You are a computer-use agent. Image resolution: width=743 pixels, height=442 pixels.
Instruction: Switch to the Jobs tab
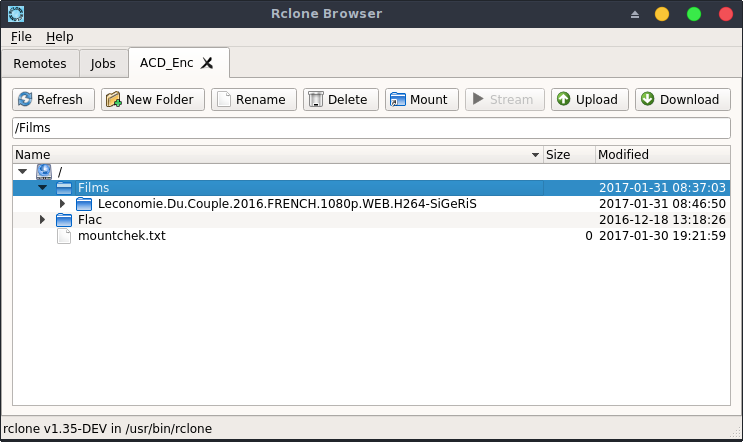point(103,63)
